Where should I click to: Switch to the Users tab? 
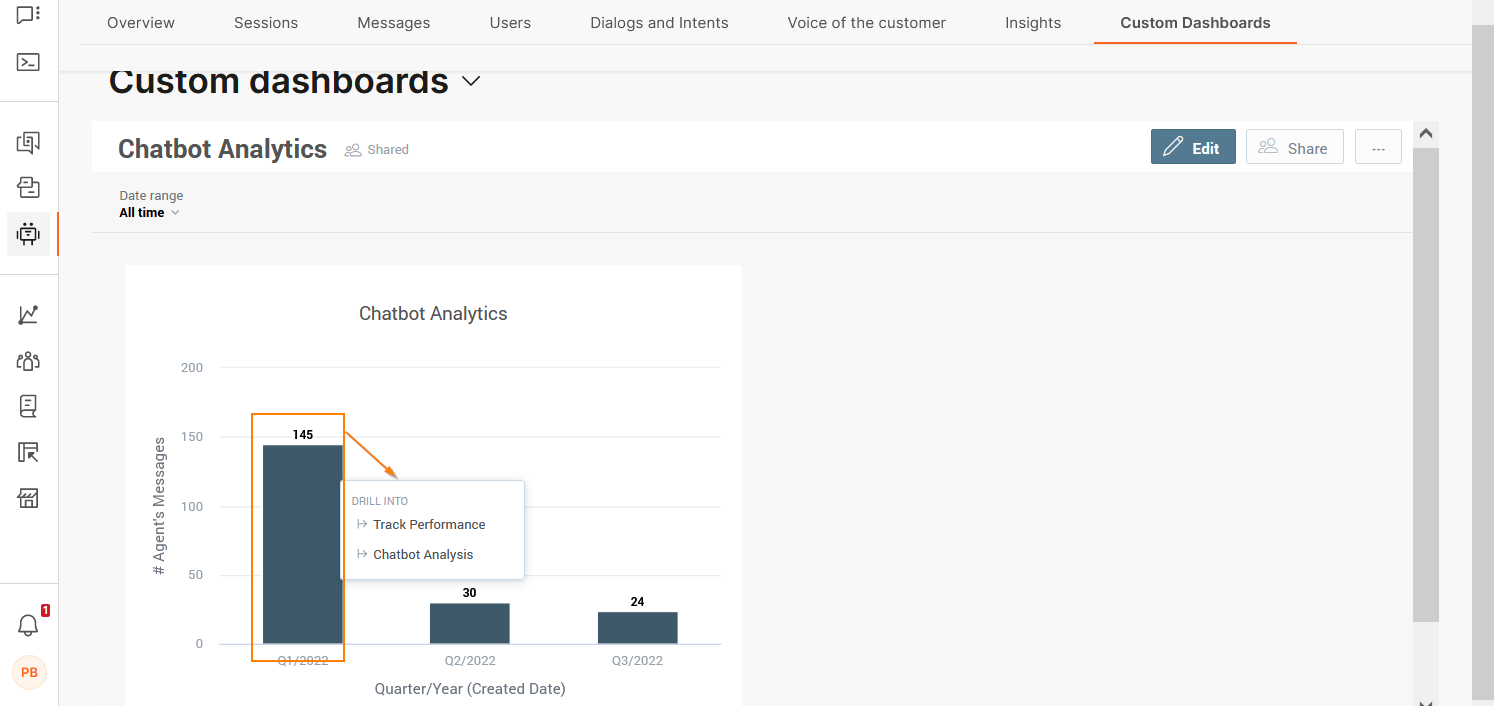coord(510,22)
